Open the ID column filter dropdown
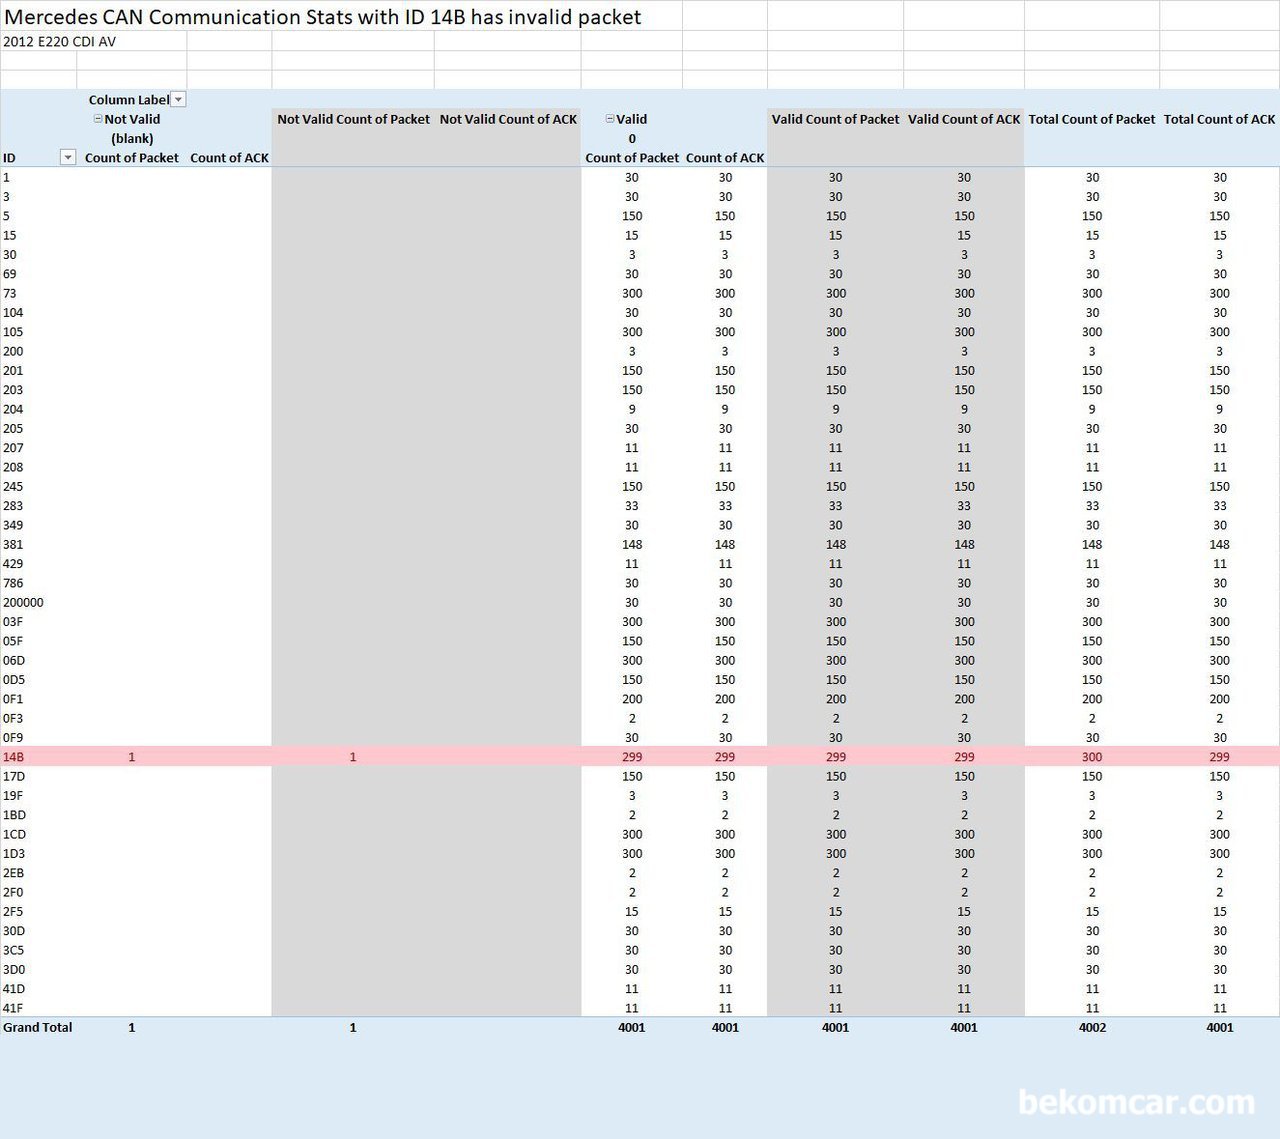Viewport: 1280px width, 1139px height. (x=68, y=157)
